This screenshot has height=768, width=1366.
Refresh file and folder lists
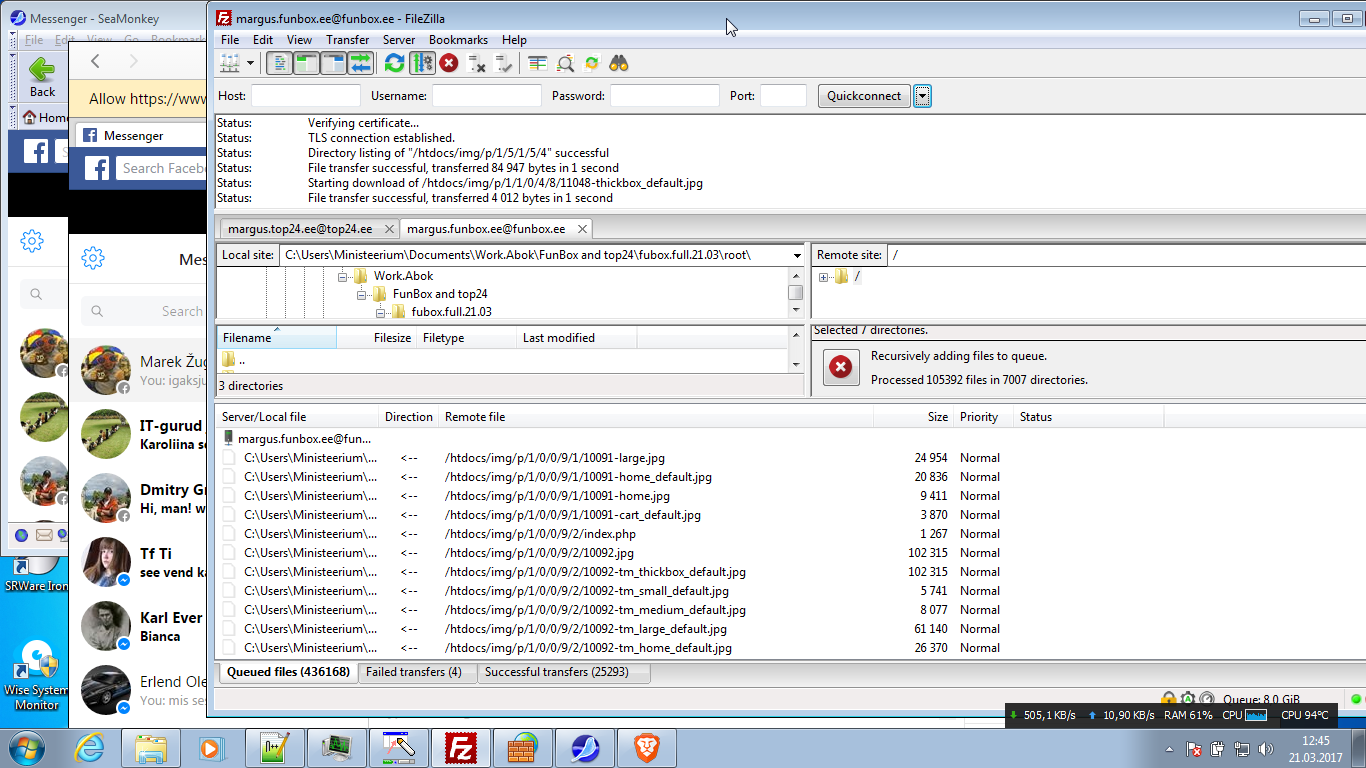pyautogui.click(x=394, y=63)
